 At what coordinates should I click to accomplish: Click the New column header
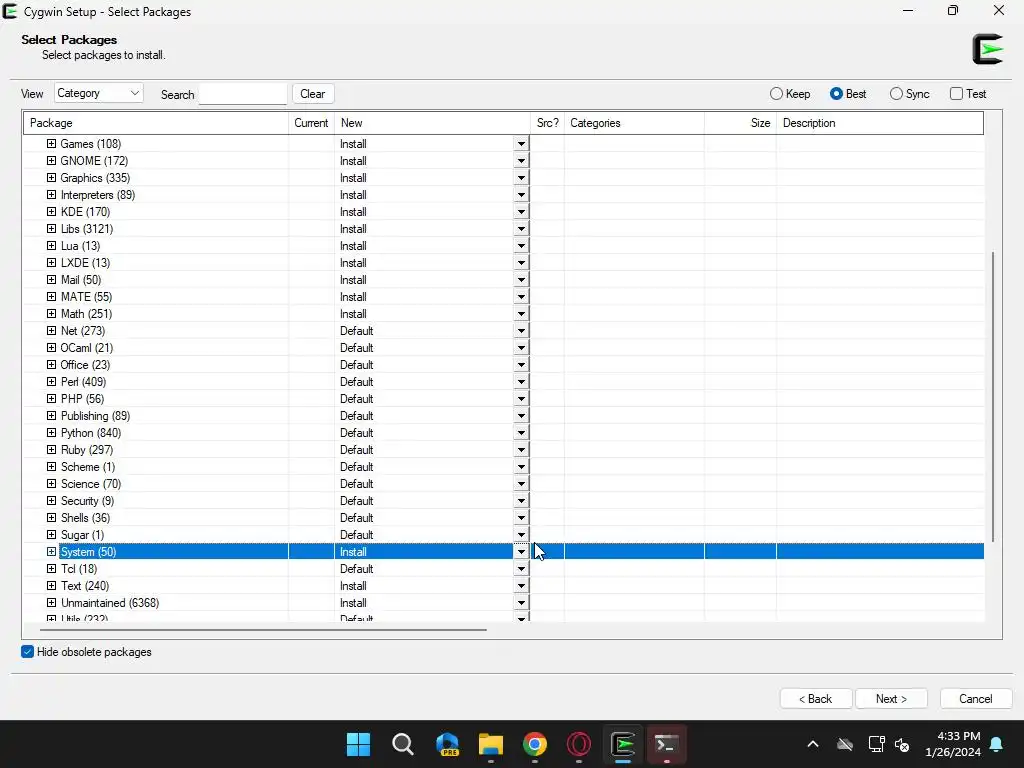coord(432,123)
